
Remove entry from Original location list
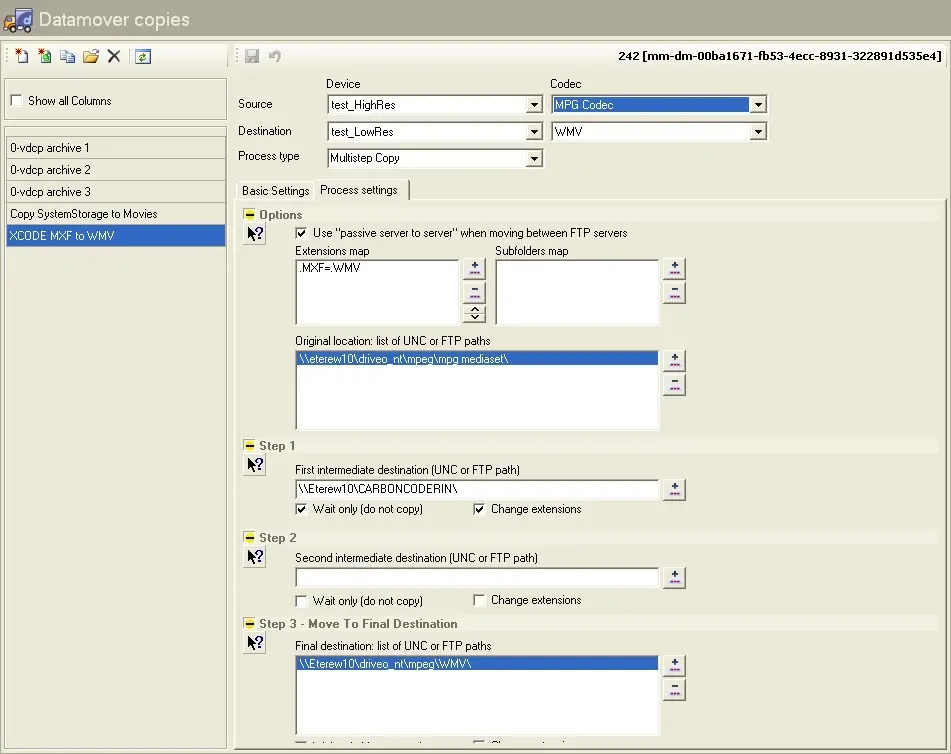[674, 385]
